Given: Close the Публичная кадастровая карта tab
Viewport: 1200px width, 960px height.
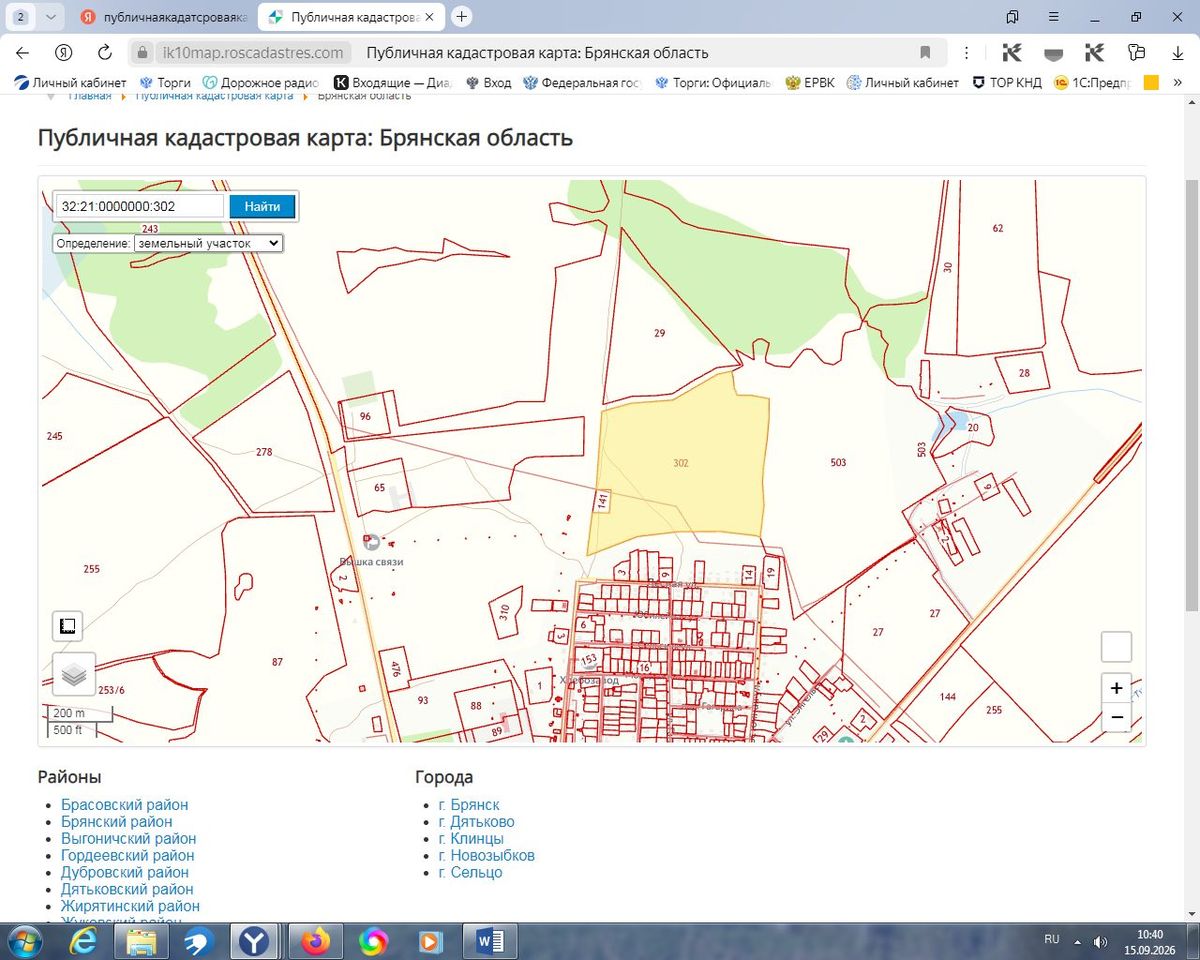Looking at the screenshot, I should [429, 18].
